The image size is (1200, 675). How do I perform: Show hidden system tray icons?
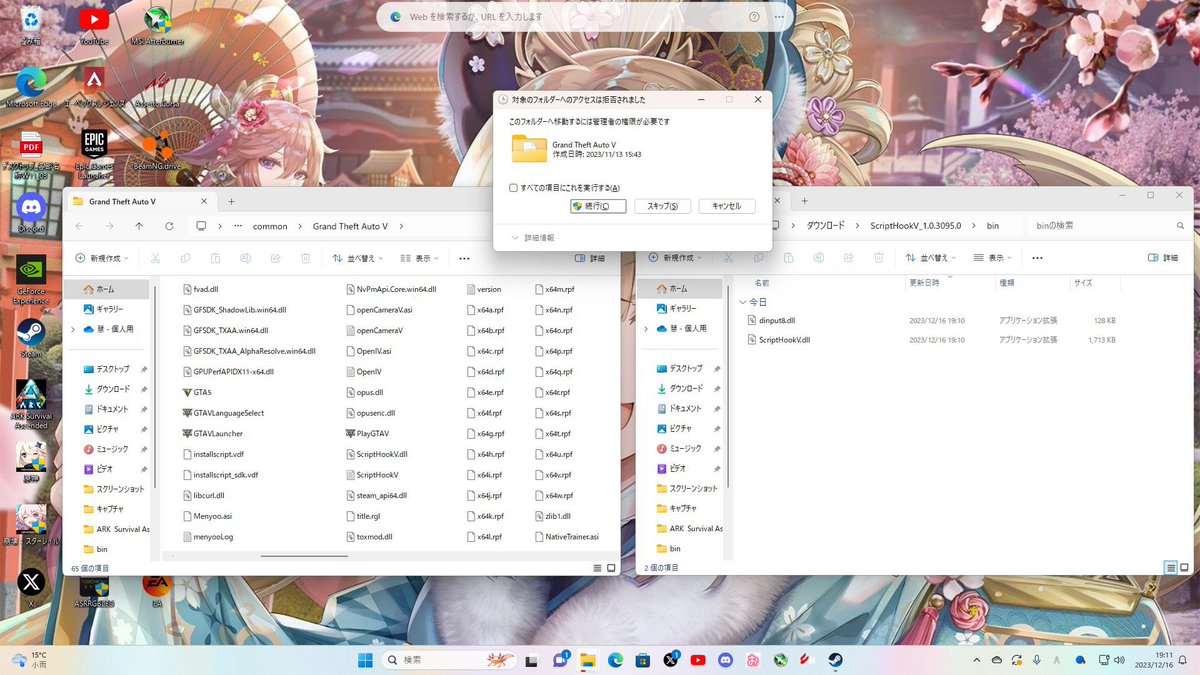coord(979,660)
